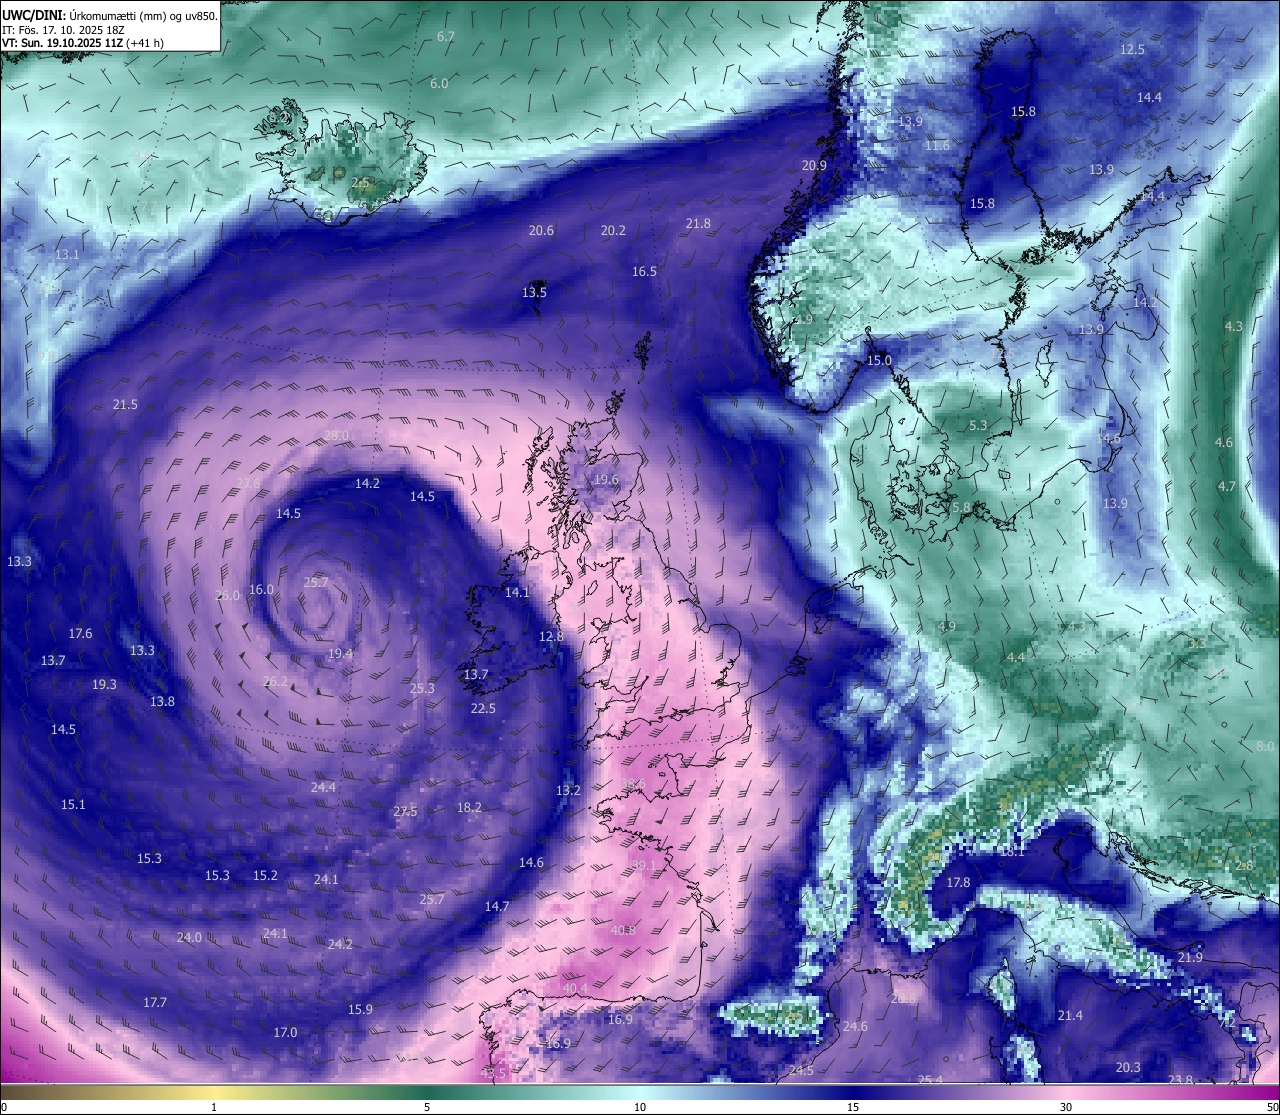Click the map value 39.1 over France
The width and height of the screenshot is (1280, 1115).
point(644,865)
